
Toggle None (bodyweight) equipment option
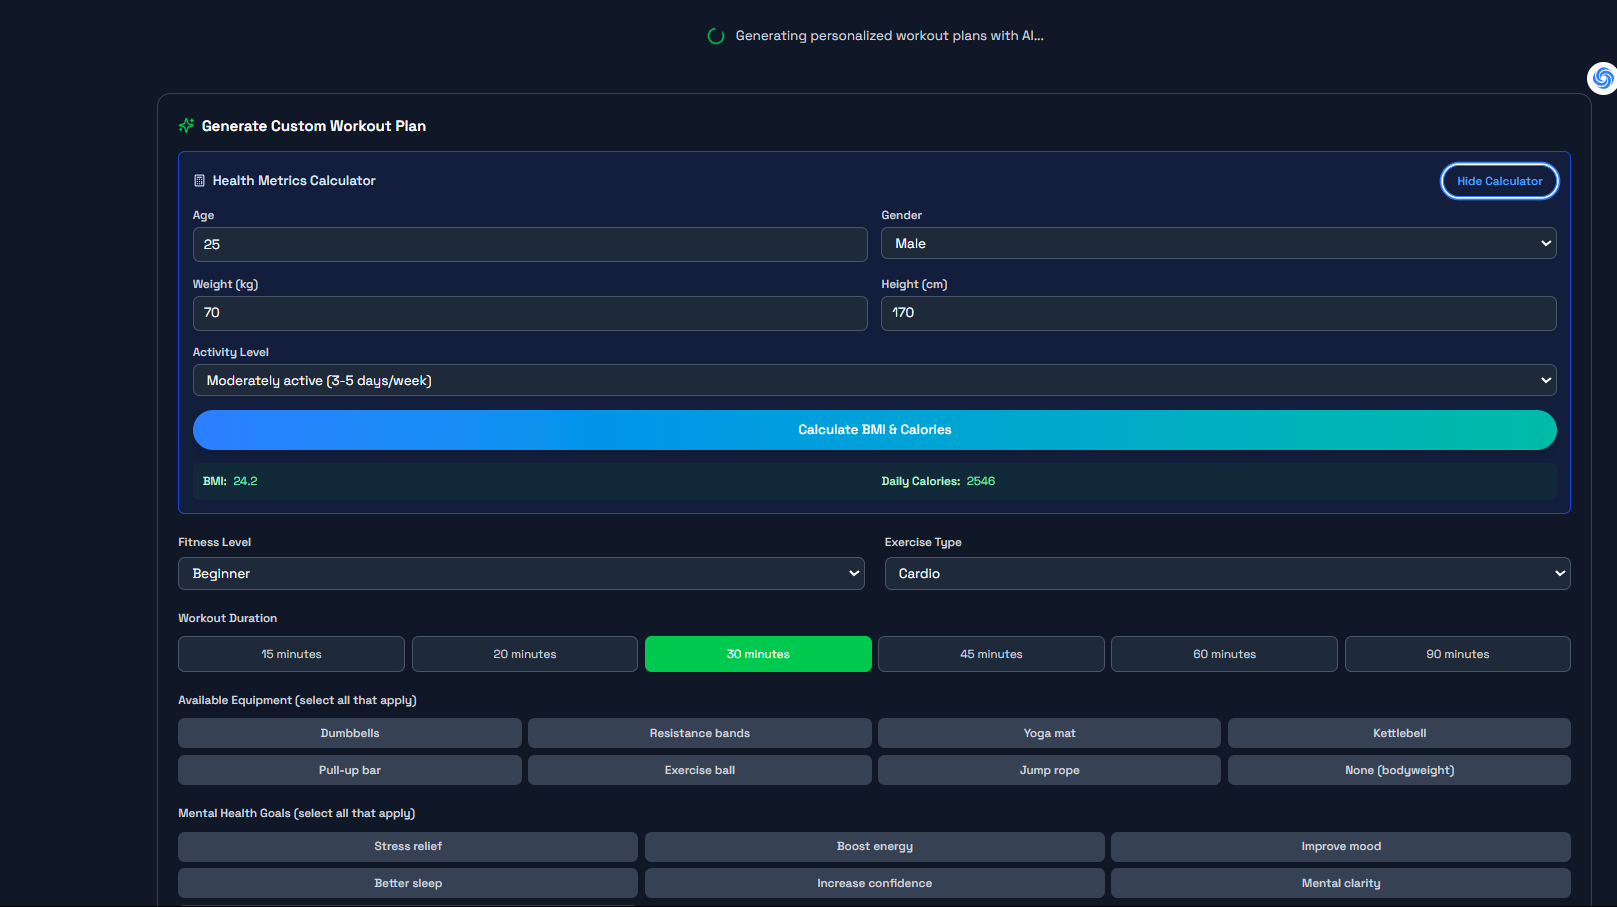click(x=1399, y=770)
